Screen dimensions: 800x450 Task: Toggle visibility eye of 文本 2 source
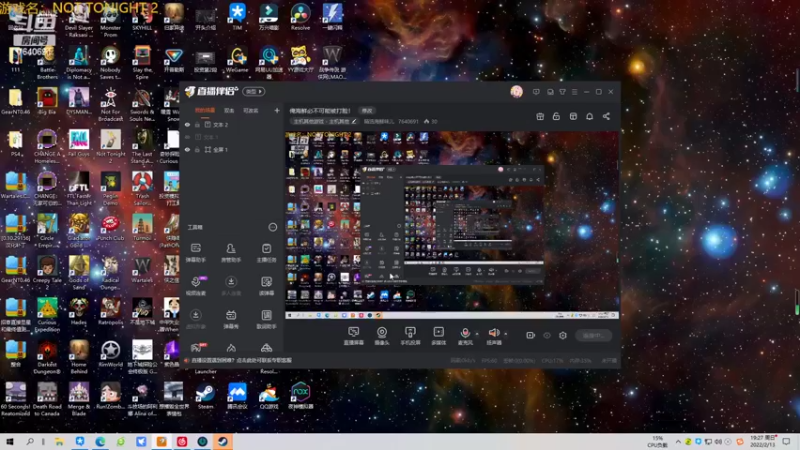187,125
